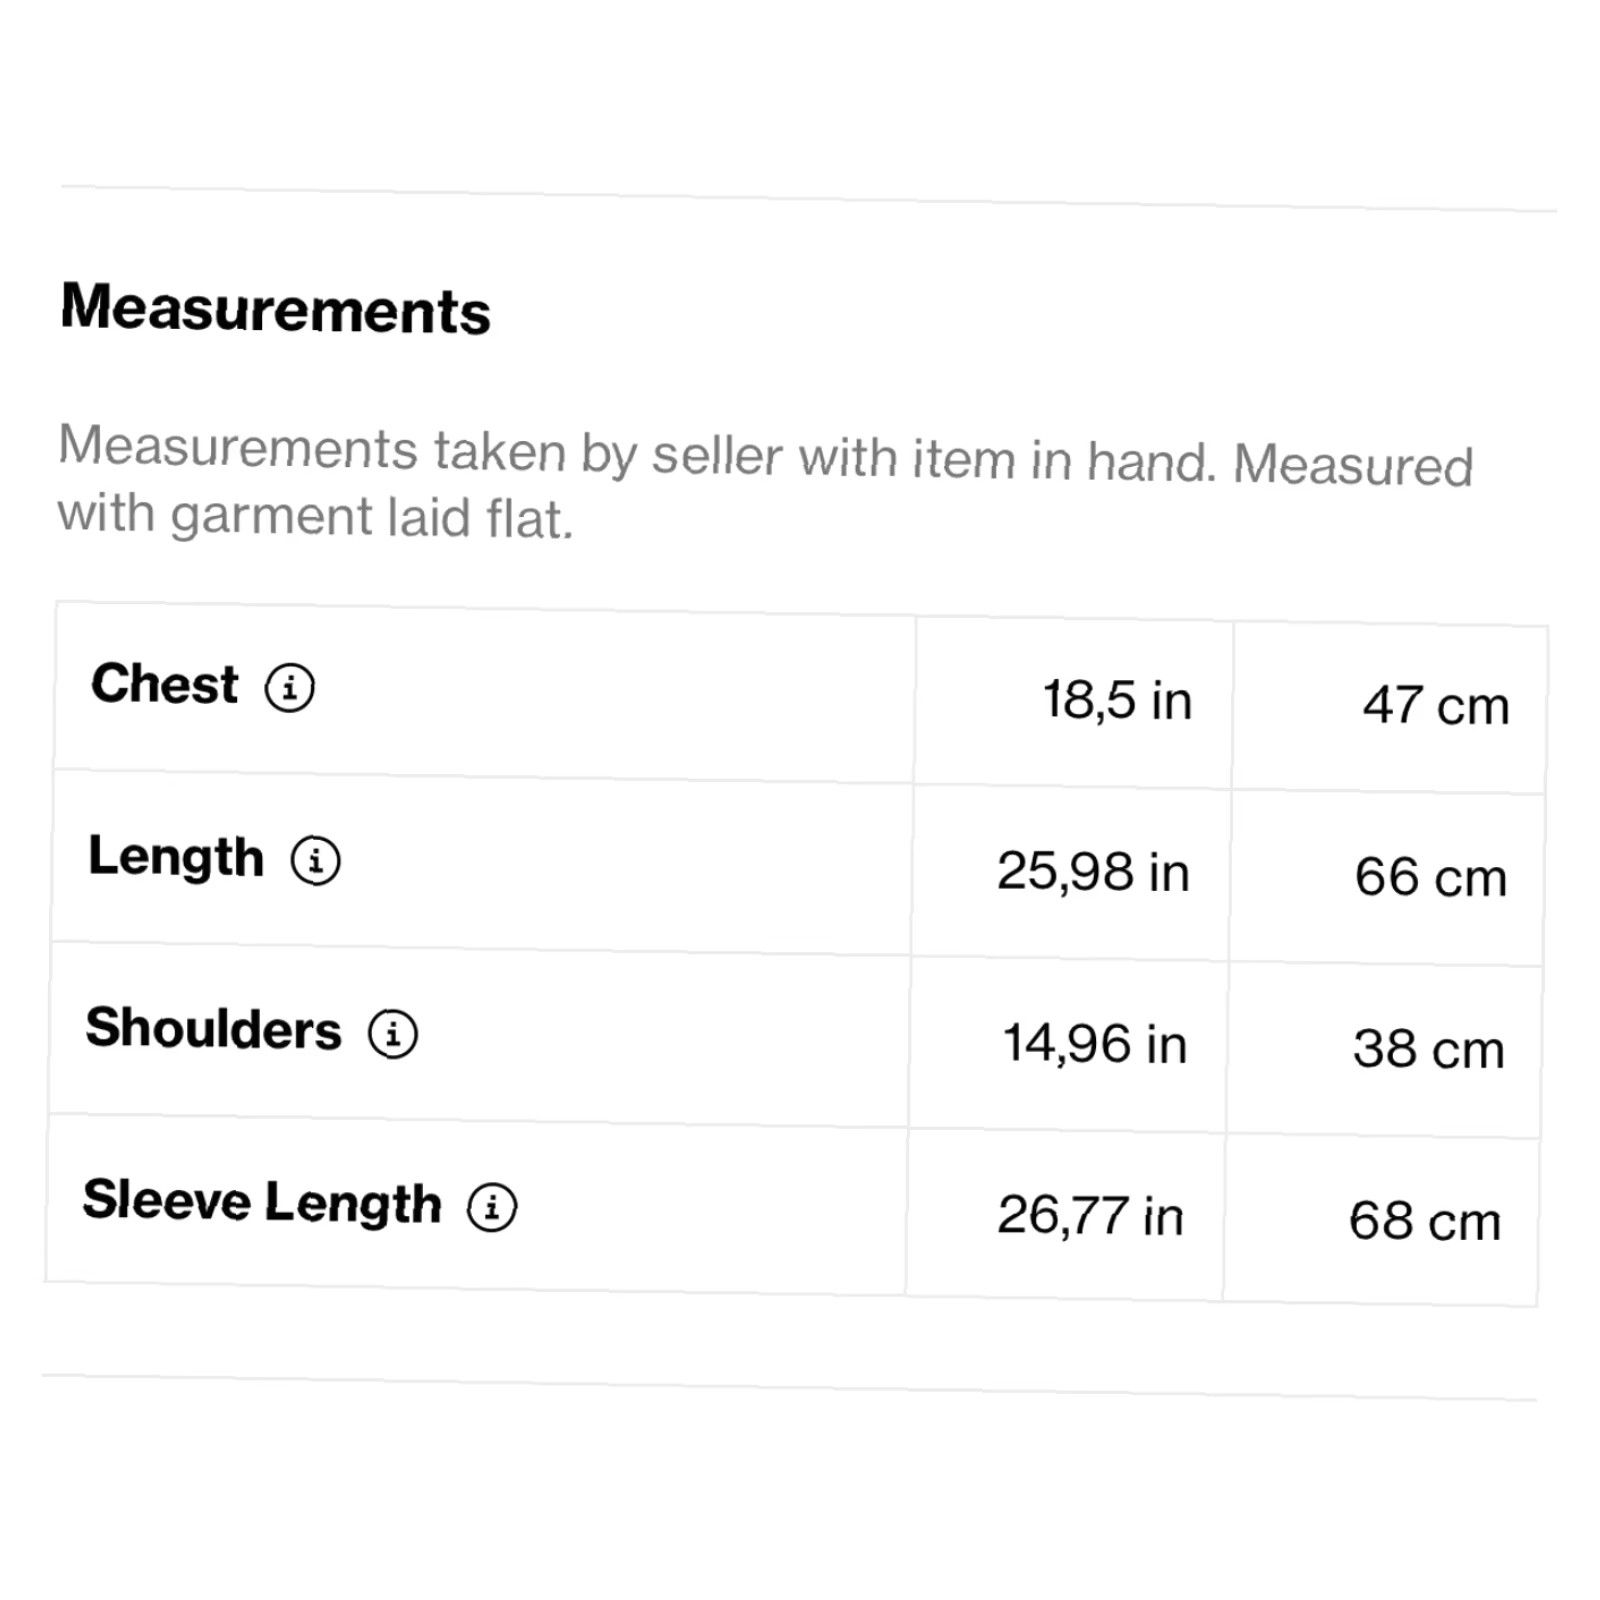Select the Chest row label

[x=165, y=685]
